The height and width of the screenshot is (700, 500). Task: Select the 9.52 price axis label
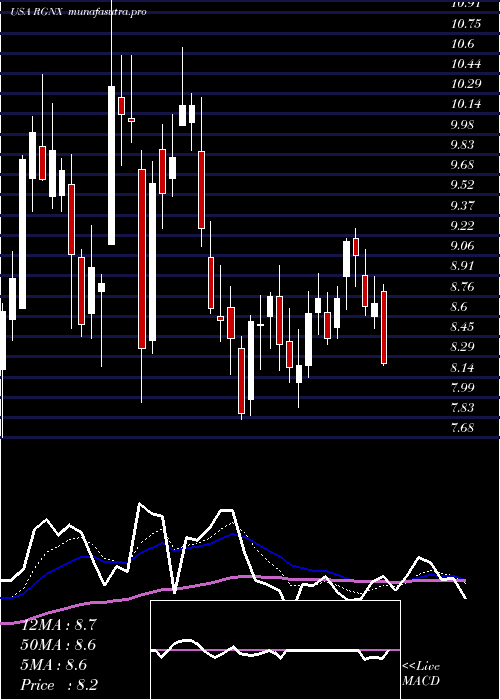pyautogui.click(x=462, y=185)
